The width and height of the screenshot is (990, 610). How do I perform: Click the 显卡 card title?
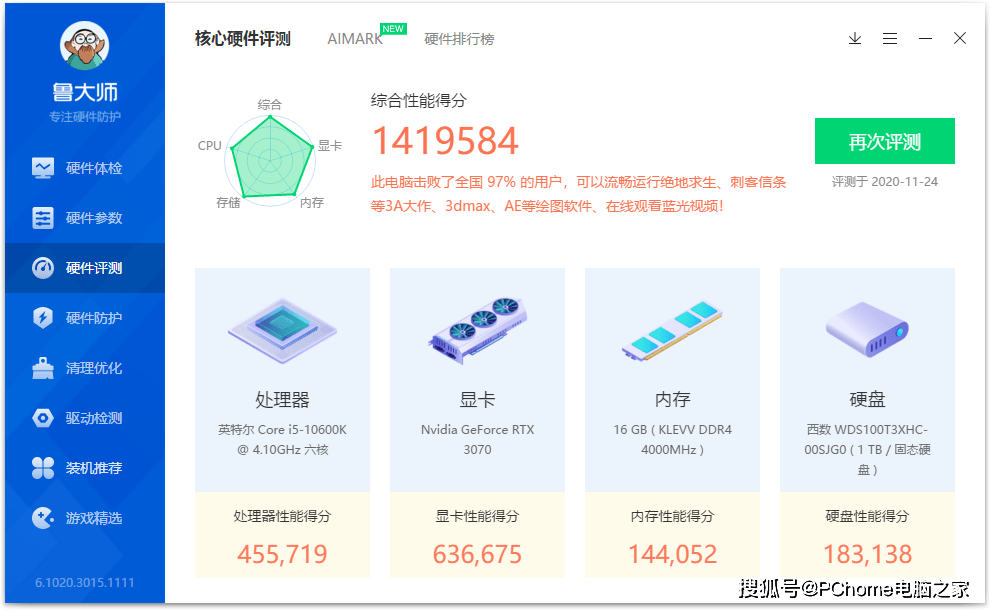[477, 400]
